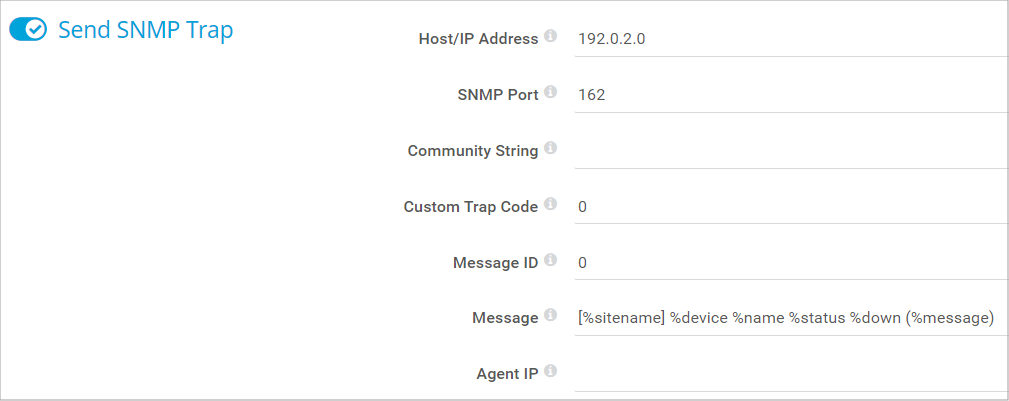Image resolution: width=1009 pixels, height=401 pixels.
Task: Click the Send SNMP Trap heading text
Action: click(x=145, y=30)
